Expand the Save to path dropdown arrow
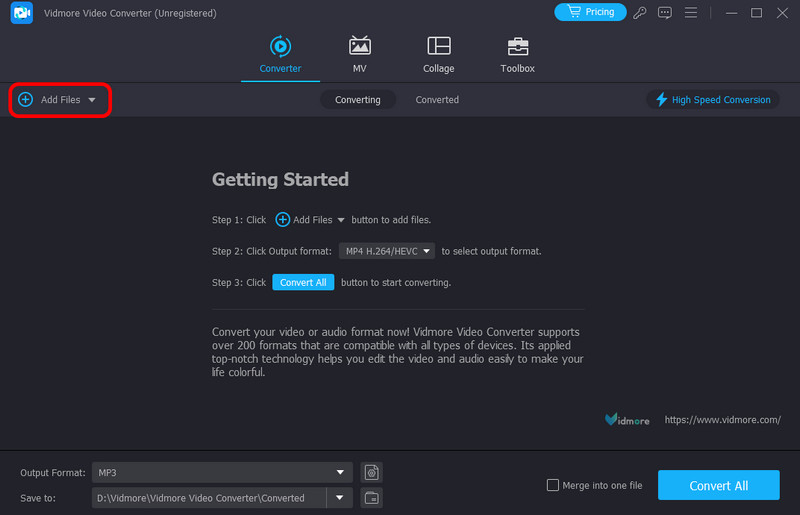 point(340,497)
